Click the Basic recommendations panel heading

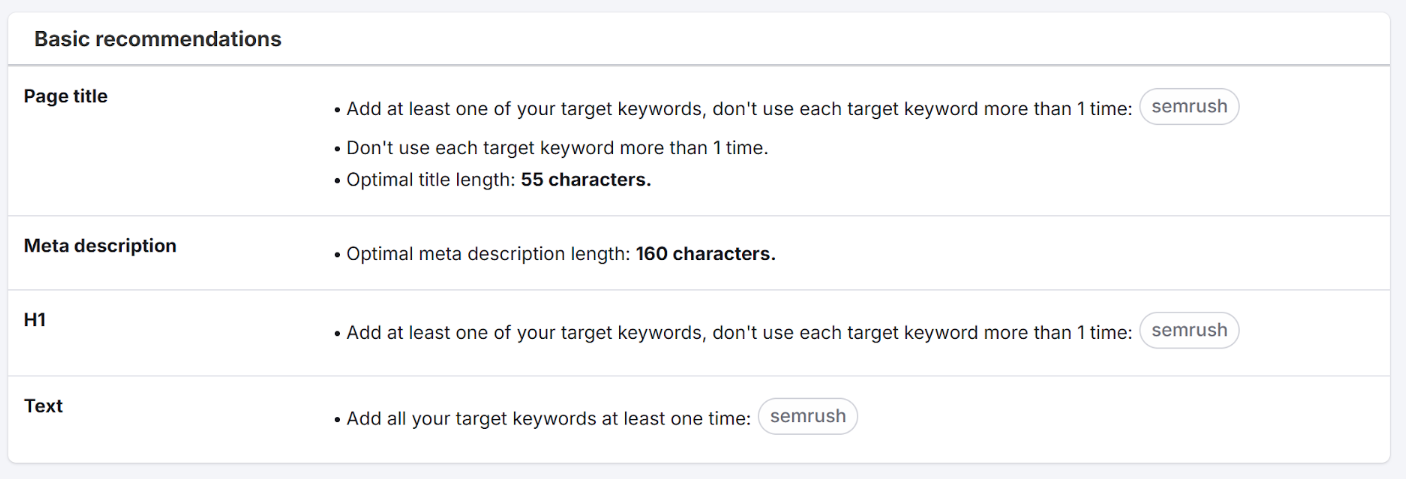point(158,40)
